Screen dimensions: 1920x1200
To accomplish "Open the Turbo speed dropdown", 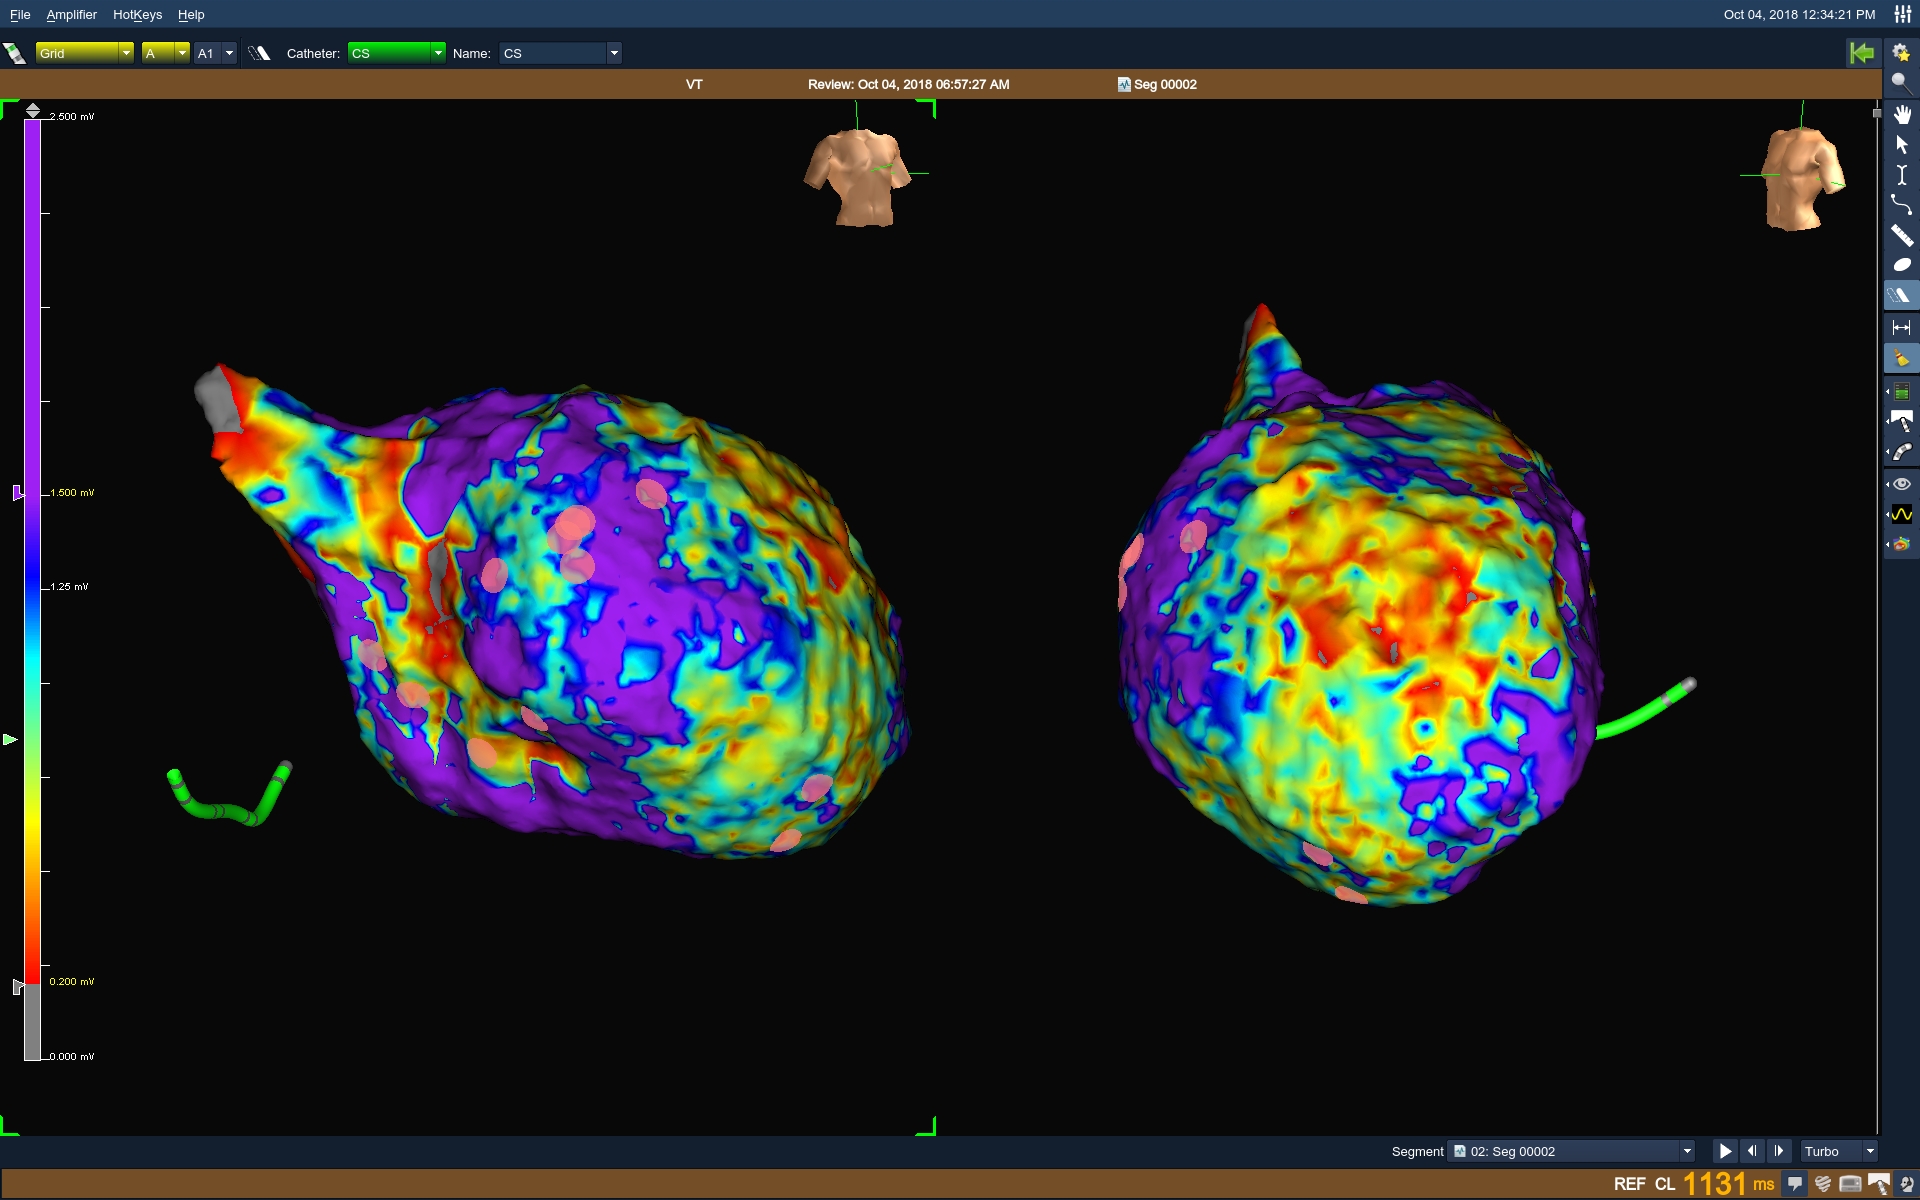I will (x=1869, y=1151).
